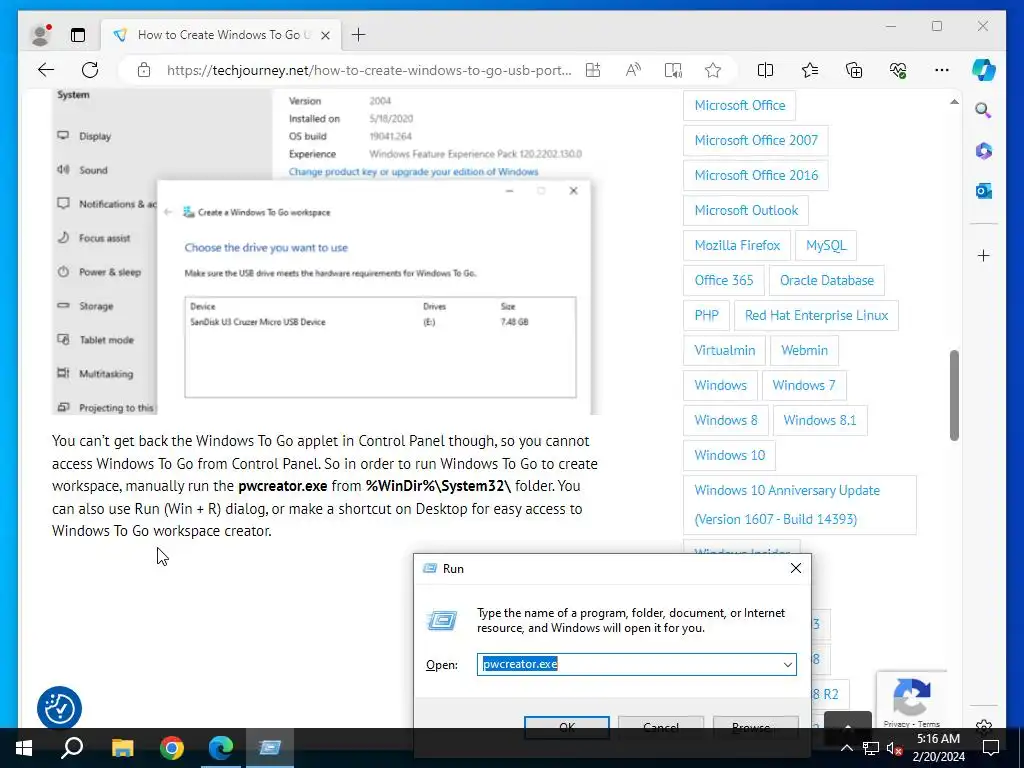
Task: Open Outlook sidebar icon
Action: [984, 191]
